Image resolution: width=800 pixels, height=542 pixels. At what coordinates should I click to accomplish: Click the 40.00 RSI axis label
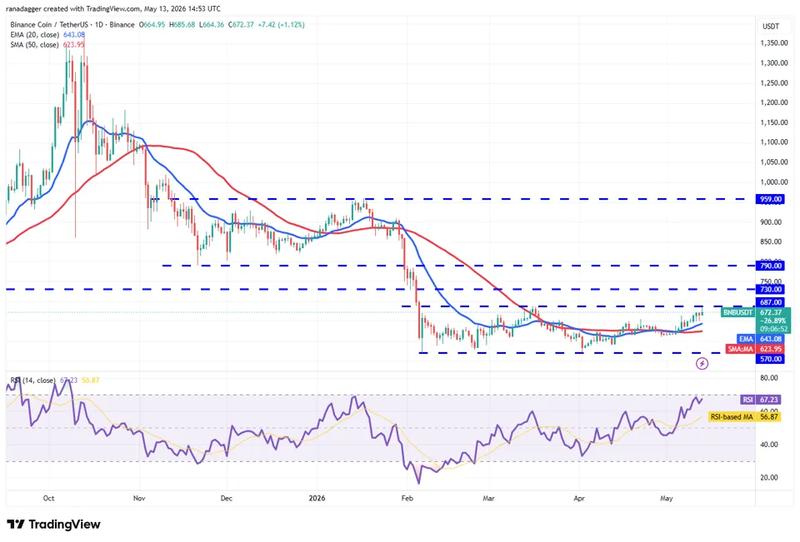point(769,445)
